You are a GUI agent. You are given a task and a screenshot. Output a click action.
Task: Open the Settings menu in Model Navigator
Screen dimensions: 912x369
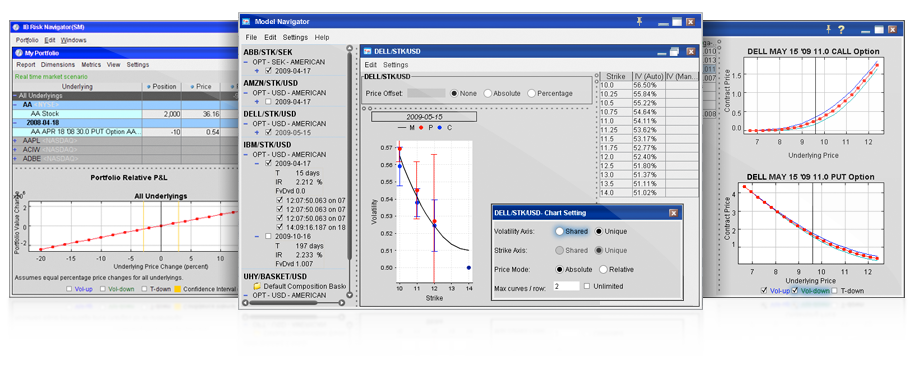click(295, 37)
